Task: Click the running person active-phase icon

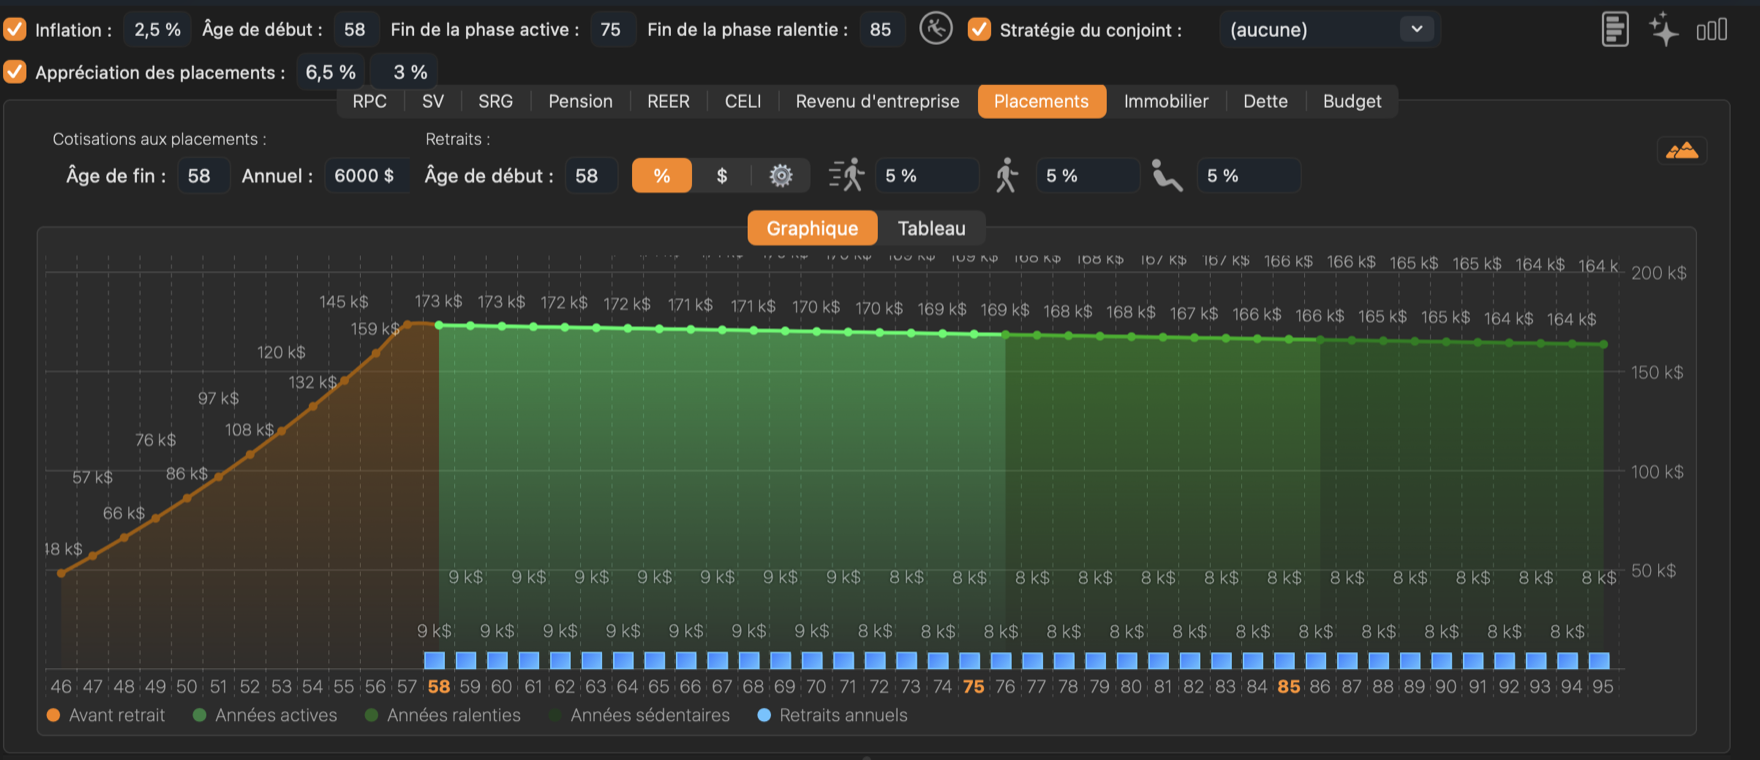Action: [847, 175]
